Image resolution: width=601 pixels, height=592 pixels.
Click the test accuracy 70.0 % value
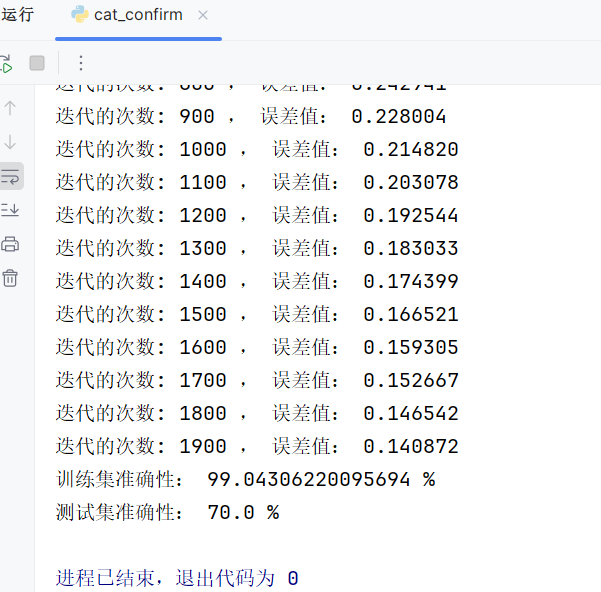243,512
